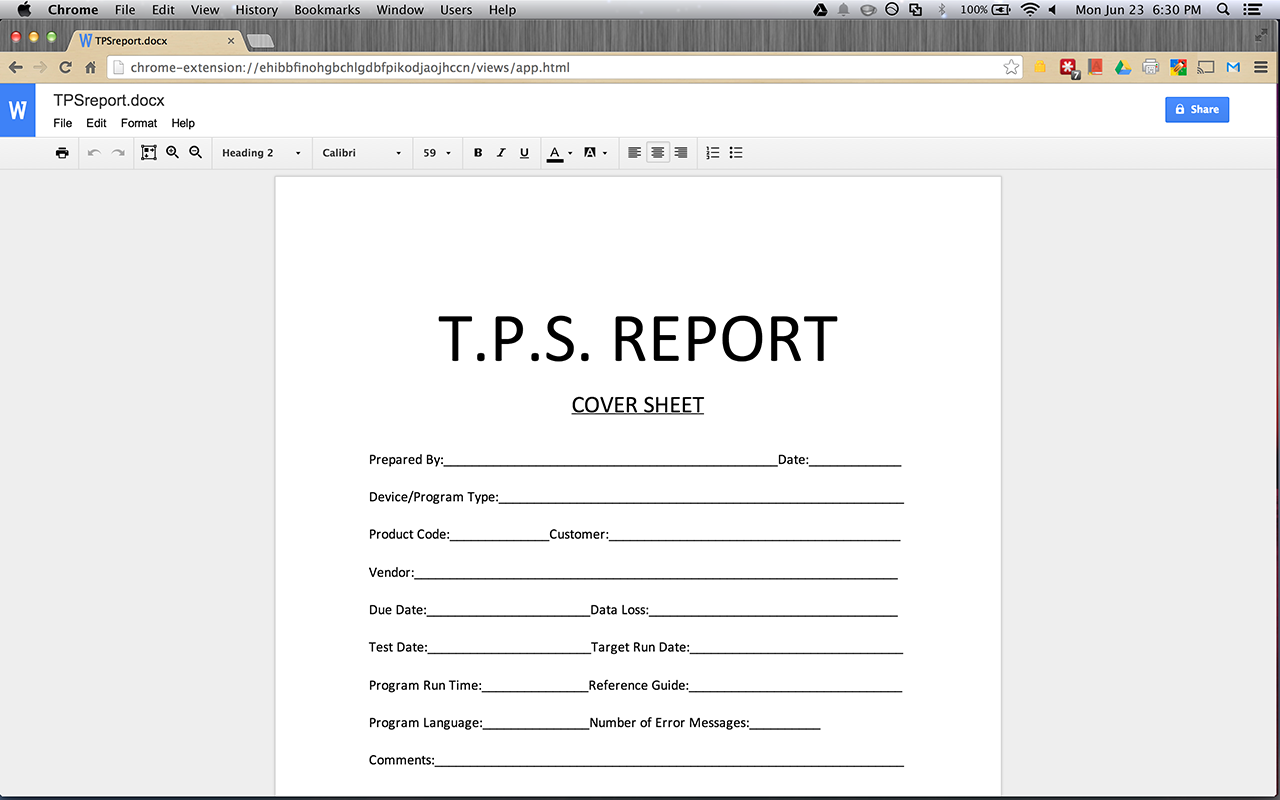Click the printer extension icon in Chrome toolbar
This screenshot has height=800, width=1280.
pos(1151,67)
